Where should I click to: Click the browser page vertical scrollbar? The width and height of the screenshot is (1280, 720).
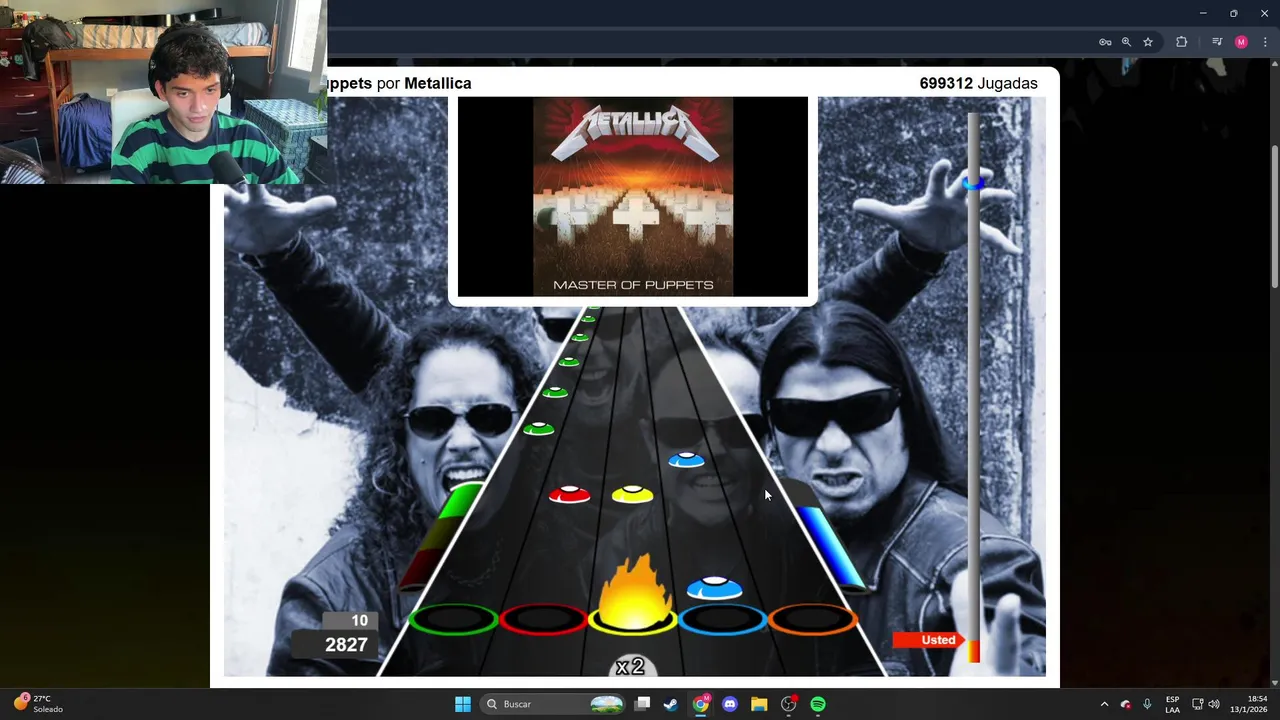tap(1275, 215)
